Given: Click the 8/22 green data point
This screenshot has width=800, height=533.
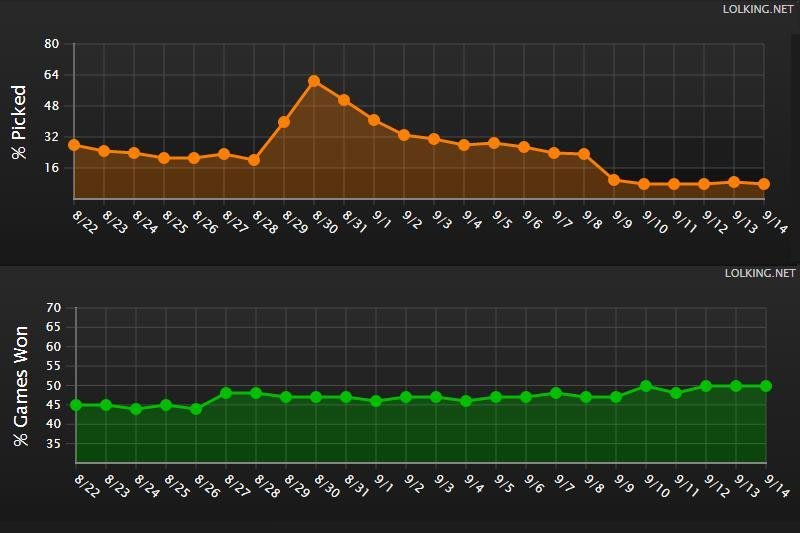Looking at the screenshot, I should click(76, 405).
